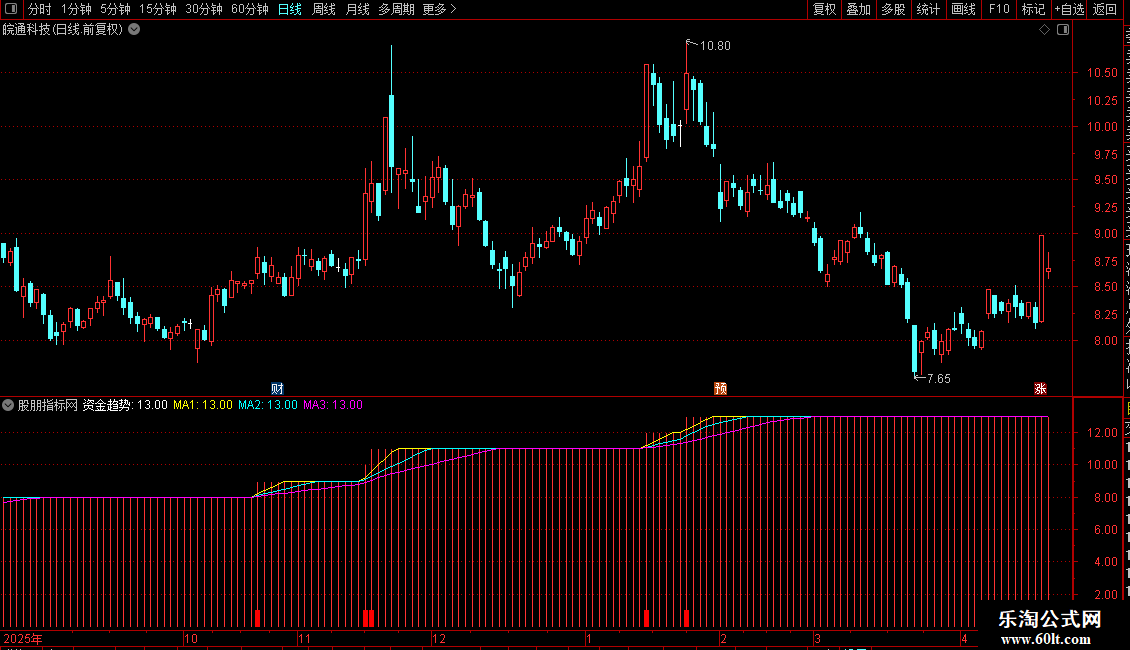Open the 复权 adjustment menu
The width and height of the screenshot is (1130, 650).
tap(824, 9)
